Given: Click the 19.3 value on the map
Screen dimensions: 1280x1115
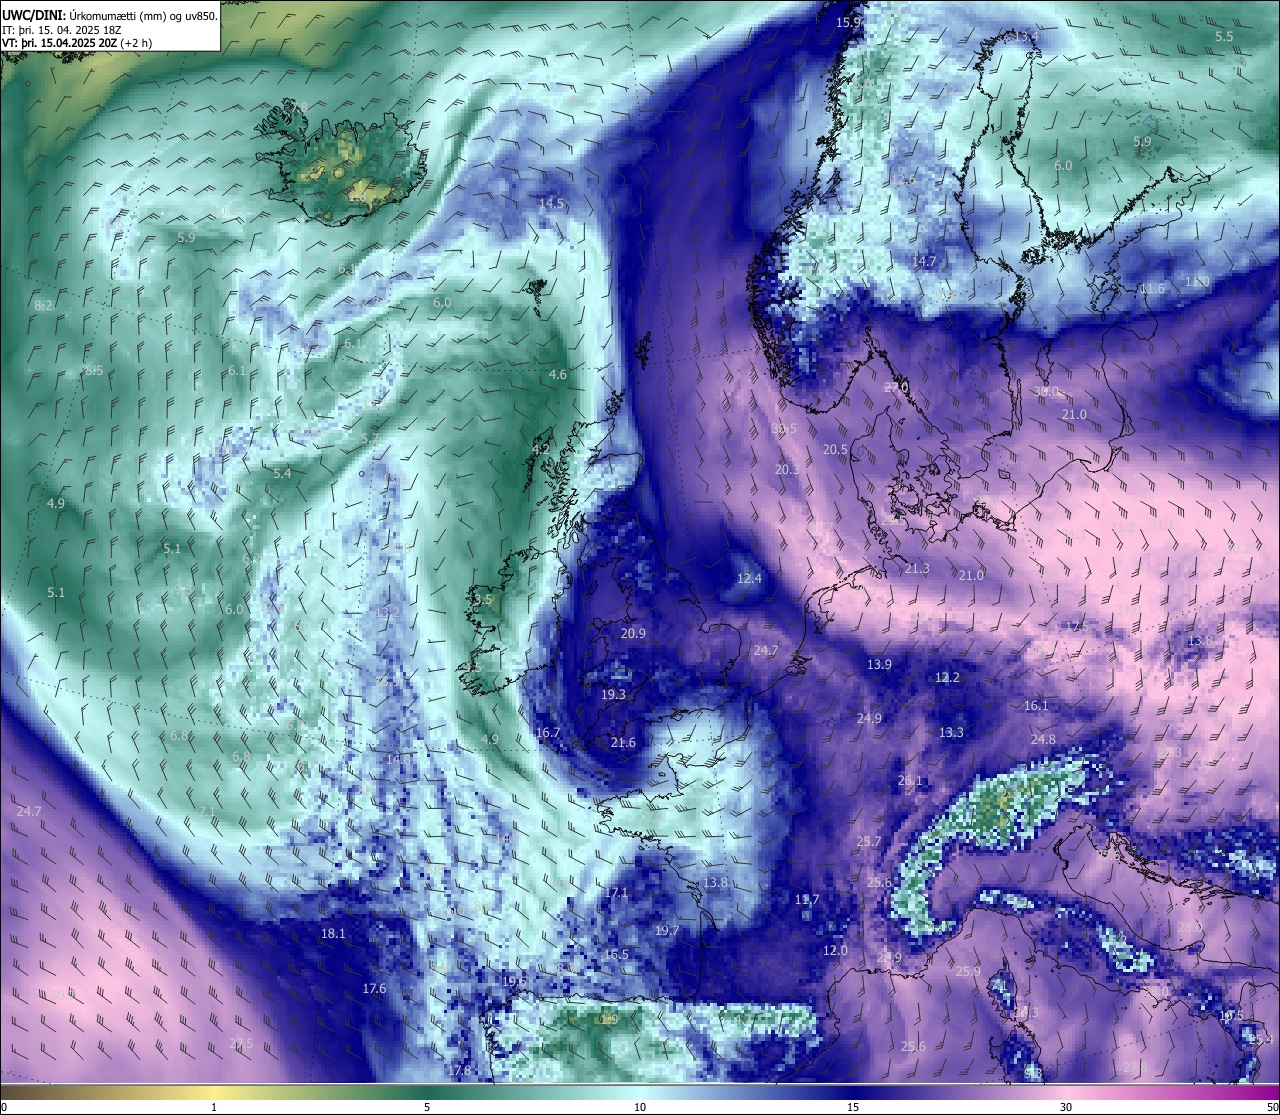Looking at the screenshot, I should 613,694.
